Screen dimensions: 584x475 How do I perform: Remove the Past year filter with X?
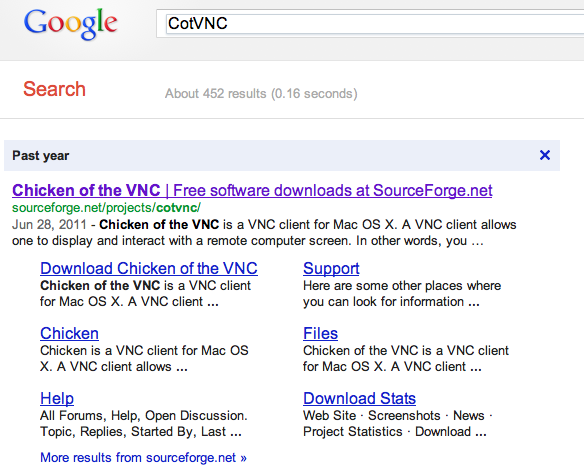[545, 155]
